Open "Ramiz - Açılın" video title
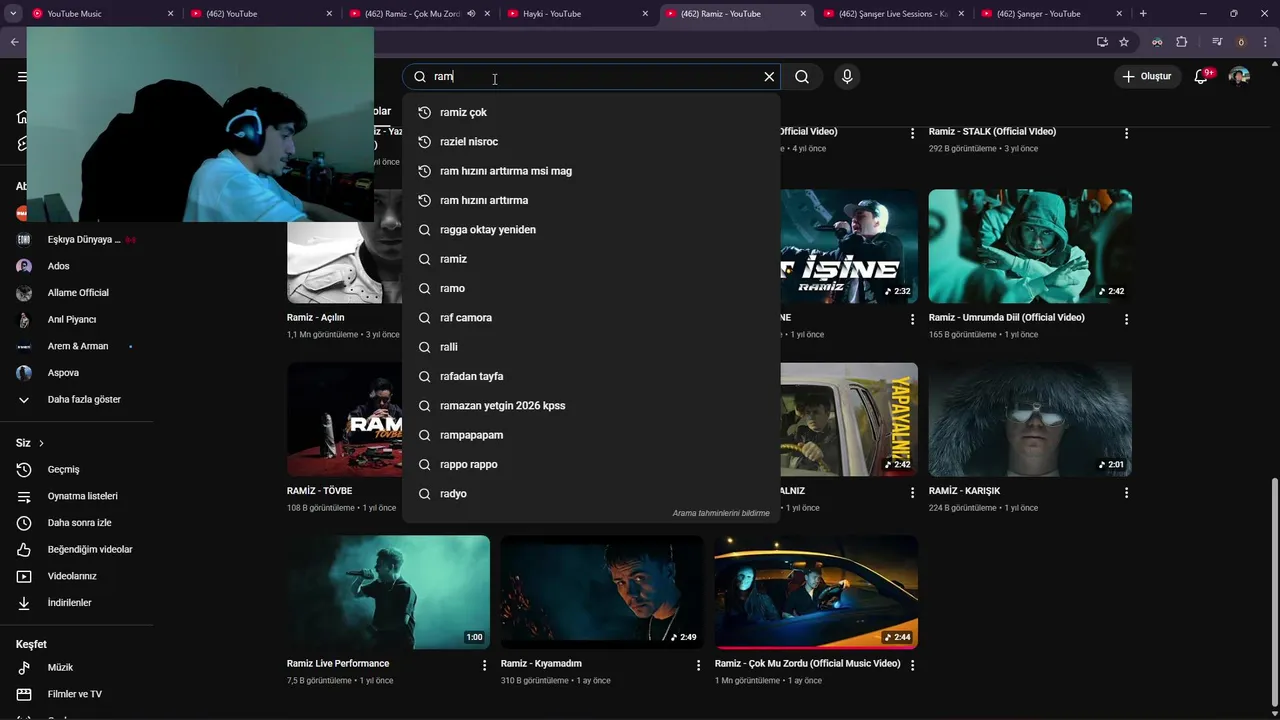 coord(315,318)
